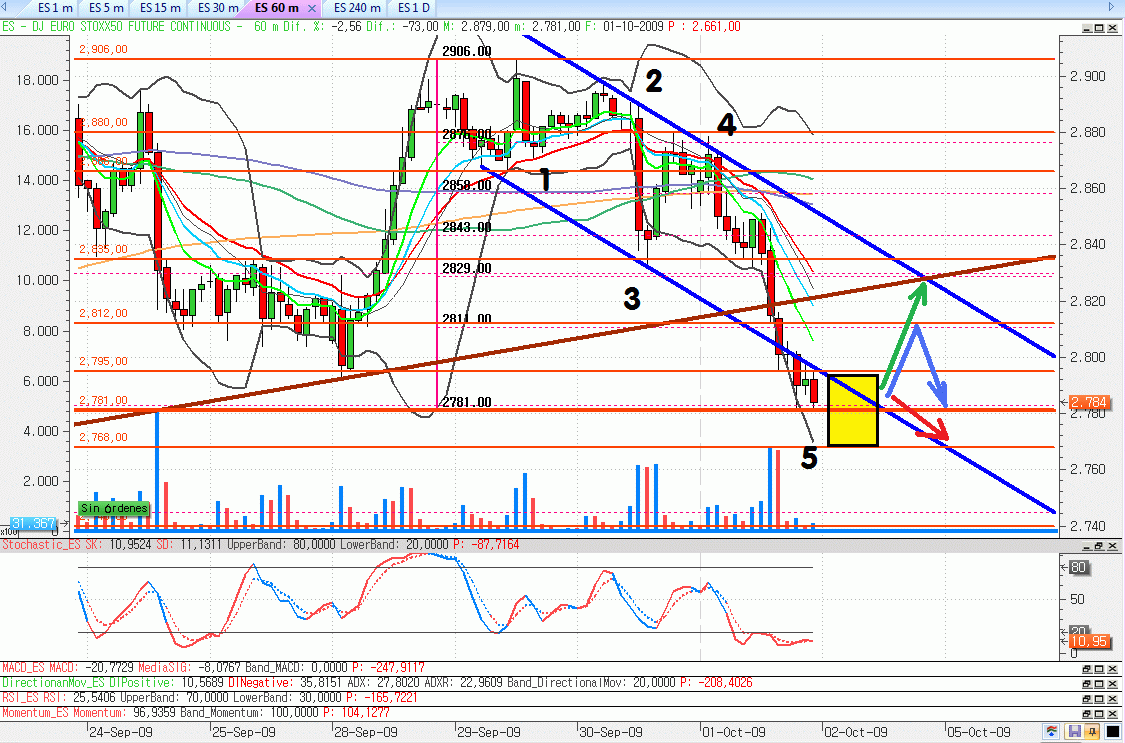Click the green Sin órdenes button
The image size is (1125, 743).
click(x=114, y=508)
